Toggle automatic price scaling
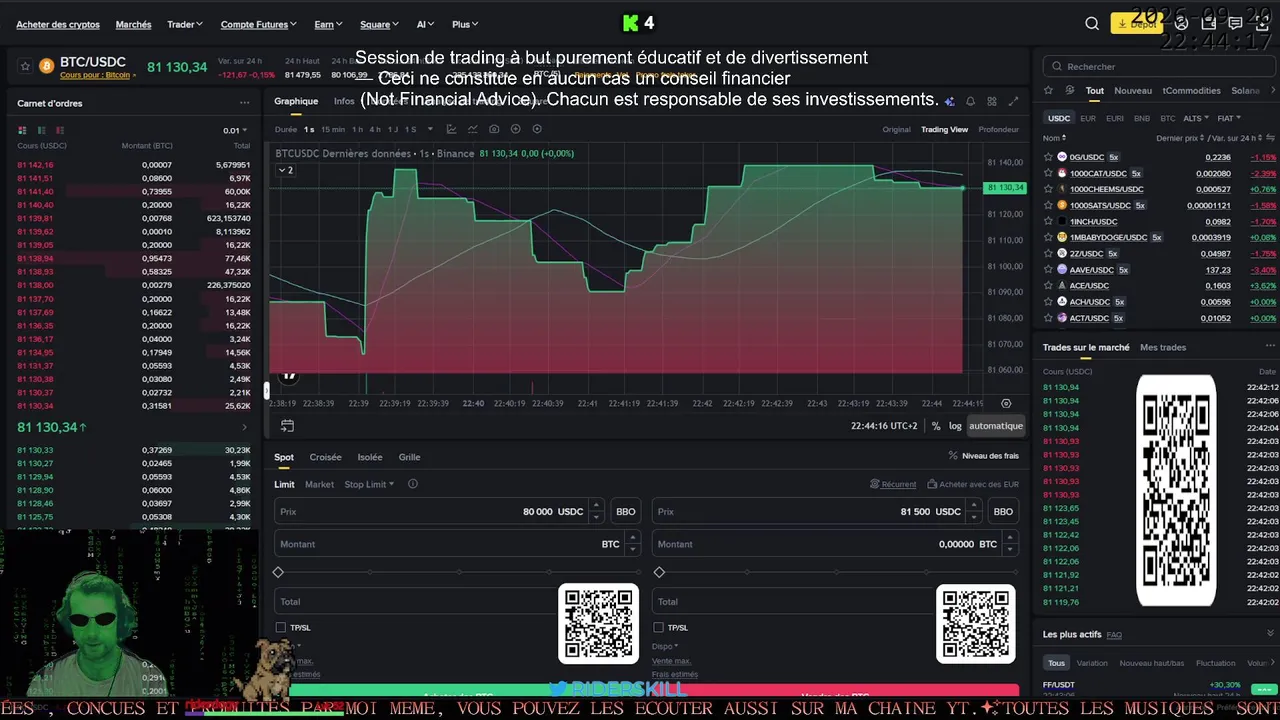 pos(995,426)
